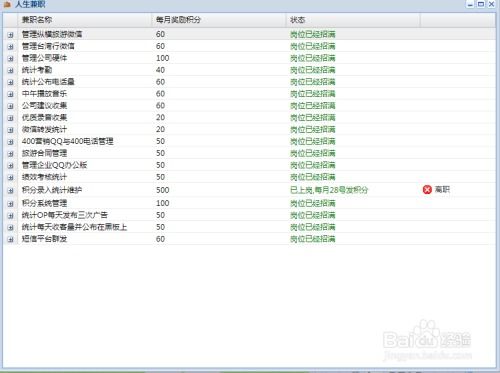
Task: Click 岗位已经招满 status for 中午播放音乐
Action: tap(313, 94)
